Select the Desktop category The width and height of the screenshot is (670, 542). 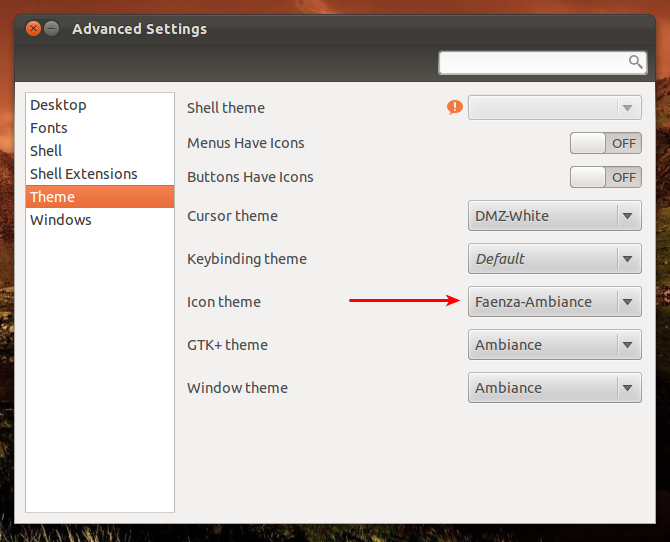tap(58, 105)
